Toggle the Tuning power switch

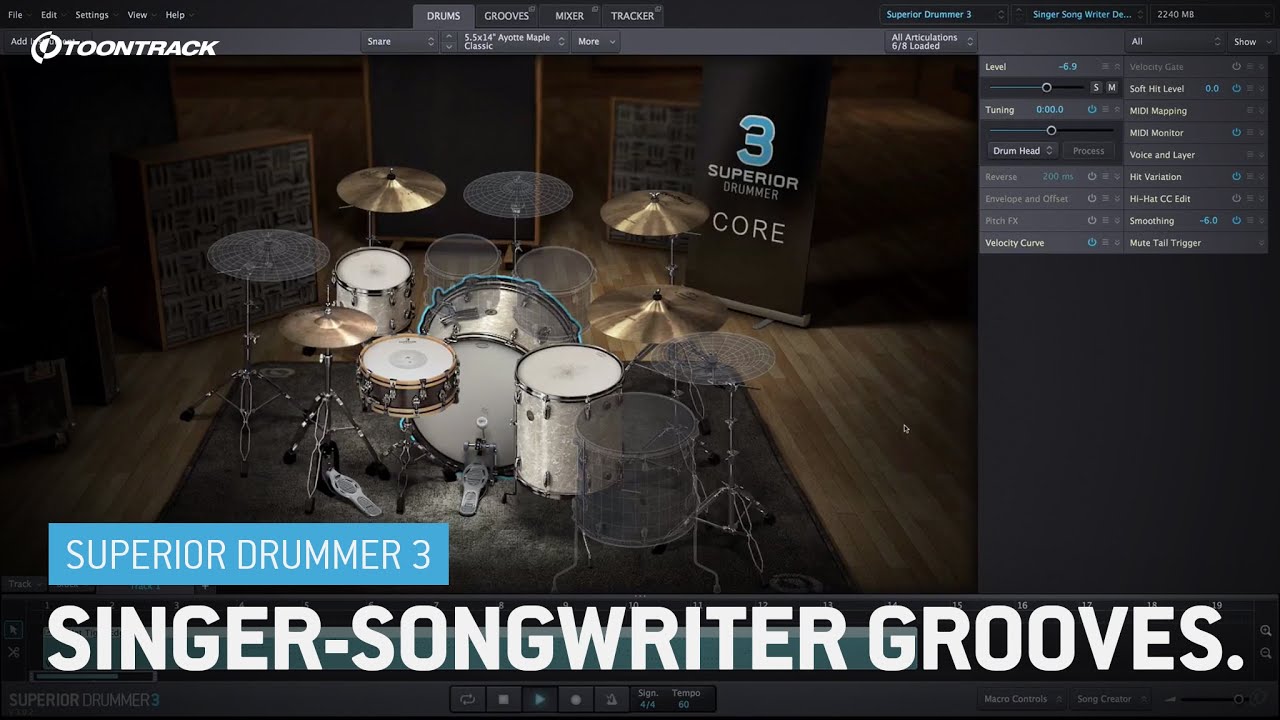[1092, 110]
